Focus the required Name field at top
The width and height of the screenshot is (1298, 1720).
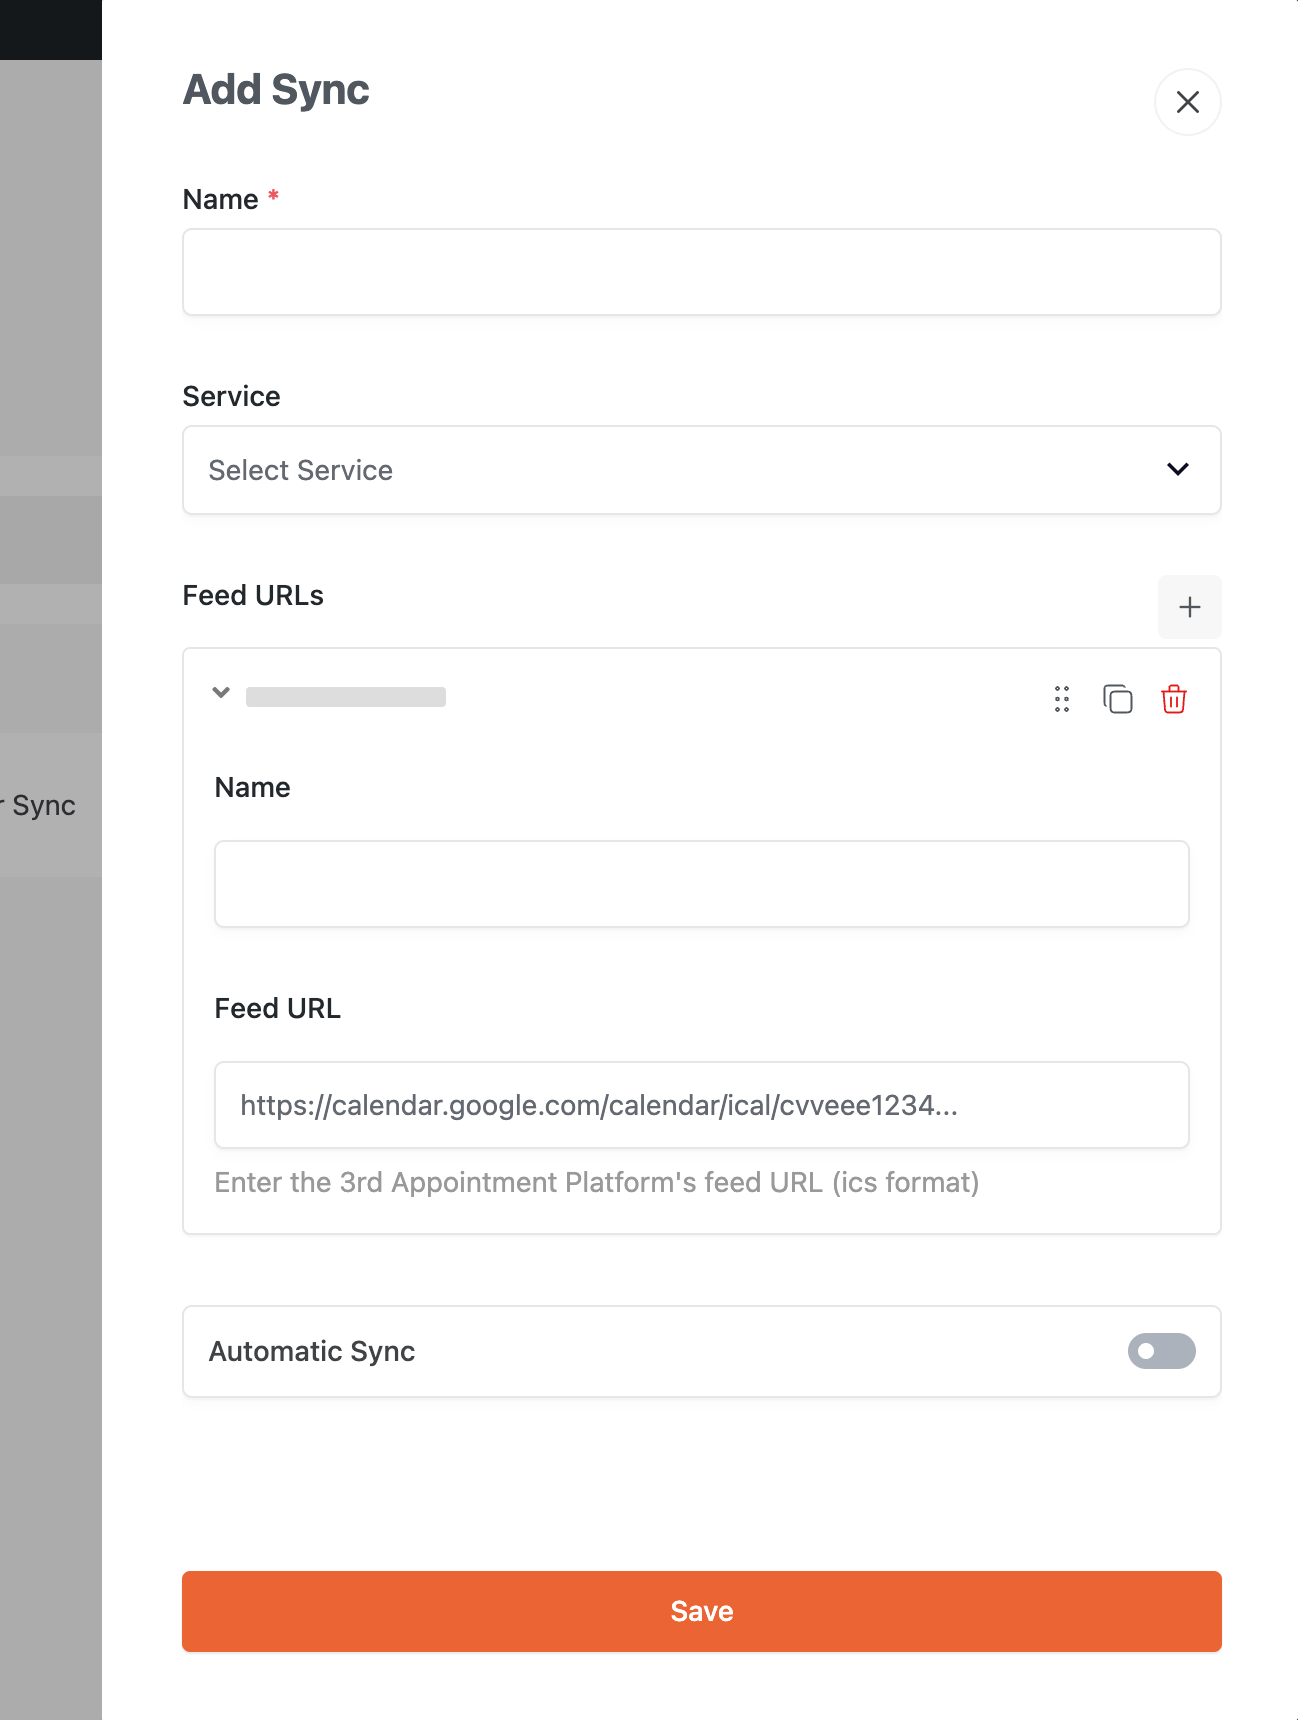point(701,272)
